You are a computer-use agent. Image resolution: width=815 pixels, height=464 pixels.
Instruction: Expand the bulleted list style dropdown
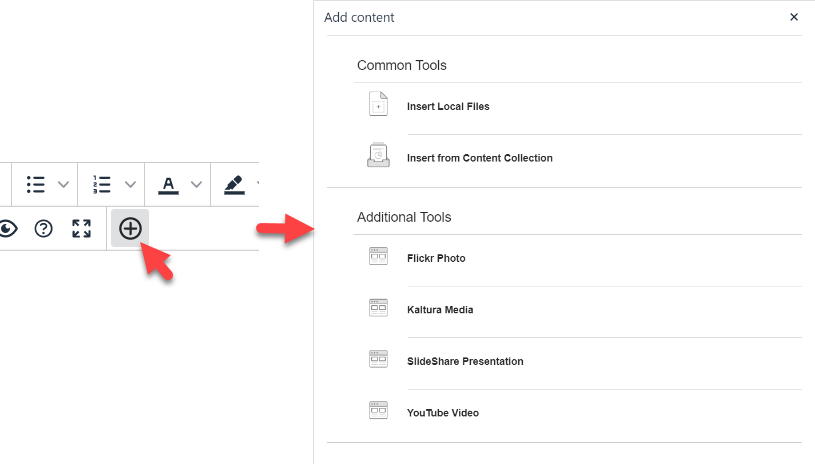(x=64, y=185)
